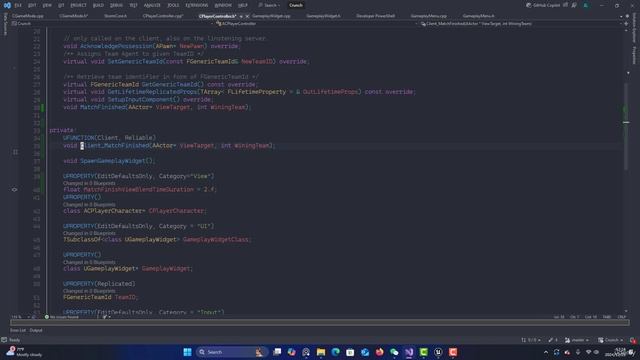The height and width of the screenshot is (360, 640).
Task: Open the Build menu
Action: point(98,5)
